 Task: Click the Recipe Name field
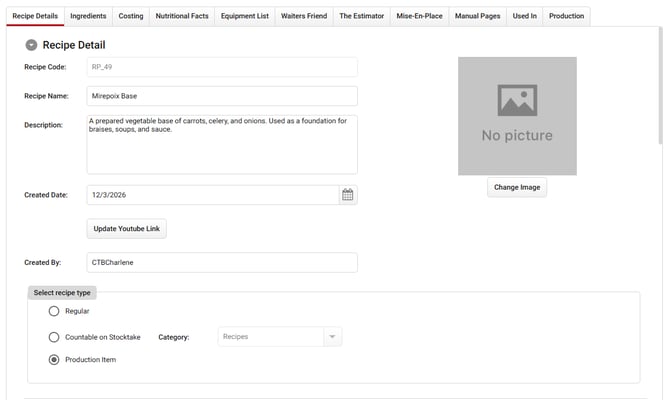(222, 96)
